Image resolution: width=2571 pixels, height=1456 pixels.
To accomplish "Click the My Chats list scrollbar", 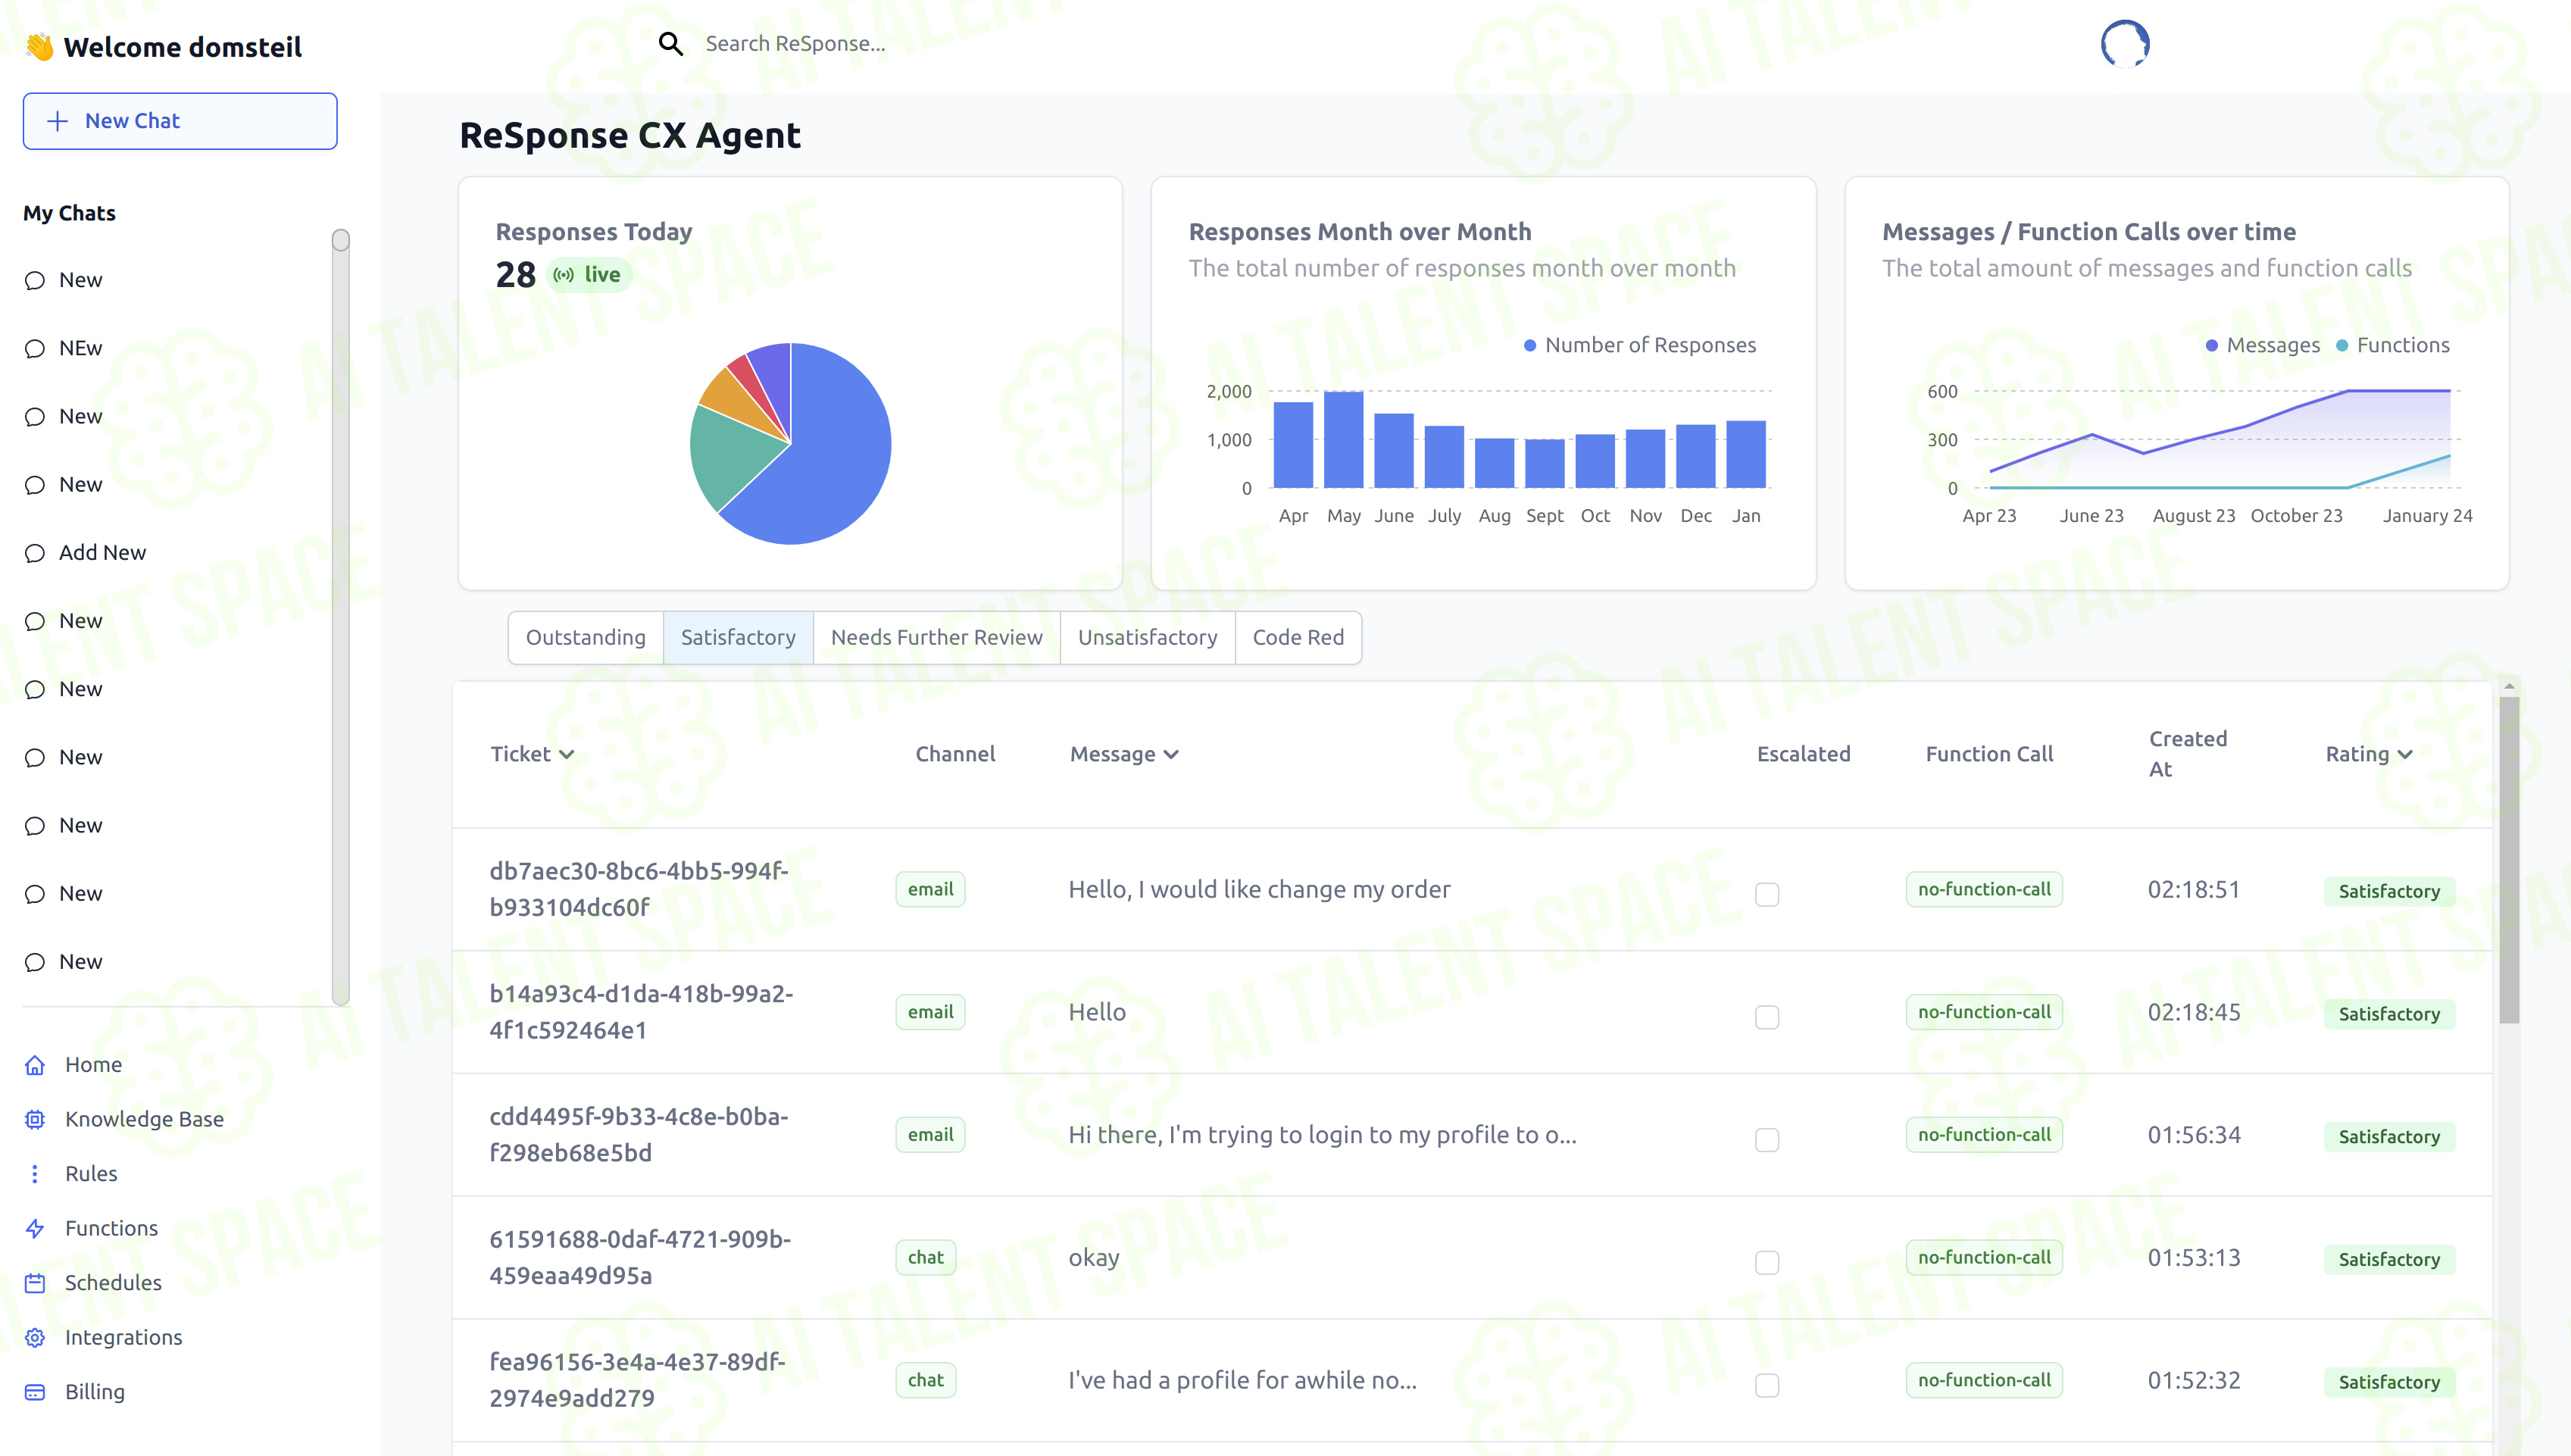I will (341, 615).
